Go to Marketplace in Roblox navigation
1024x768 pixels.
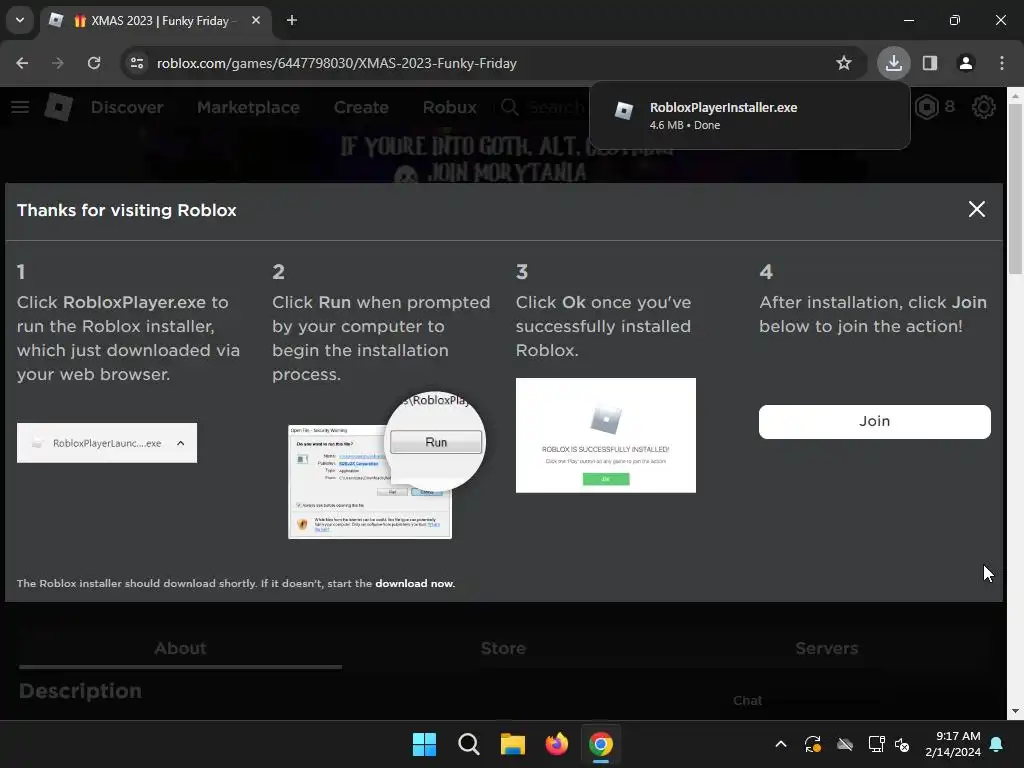tap(248, 107)
